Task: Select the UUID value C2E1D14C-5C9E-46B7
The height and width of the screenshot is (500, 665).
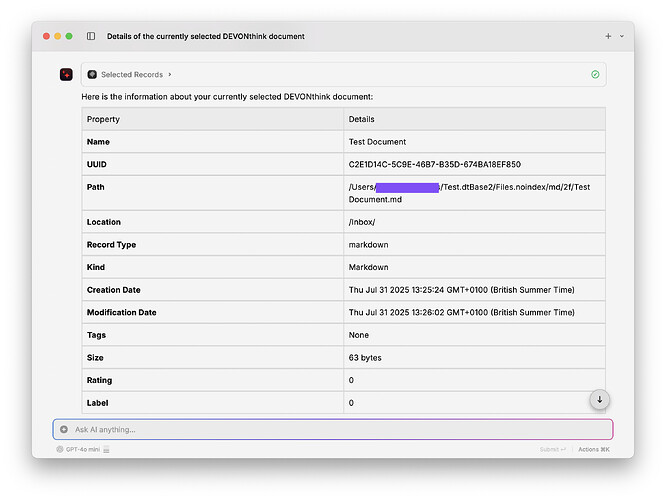Action: (x=434, y=164)
